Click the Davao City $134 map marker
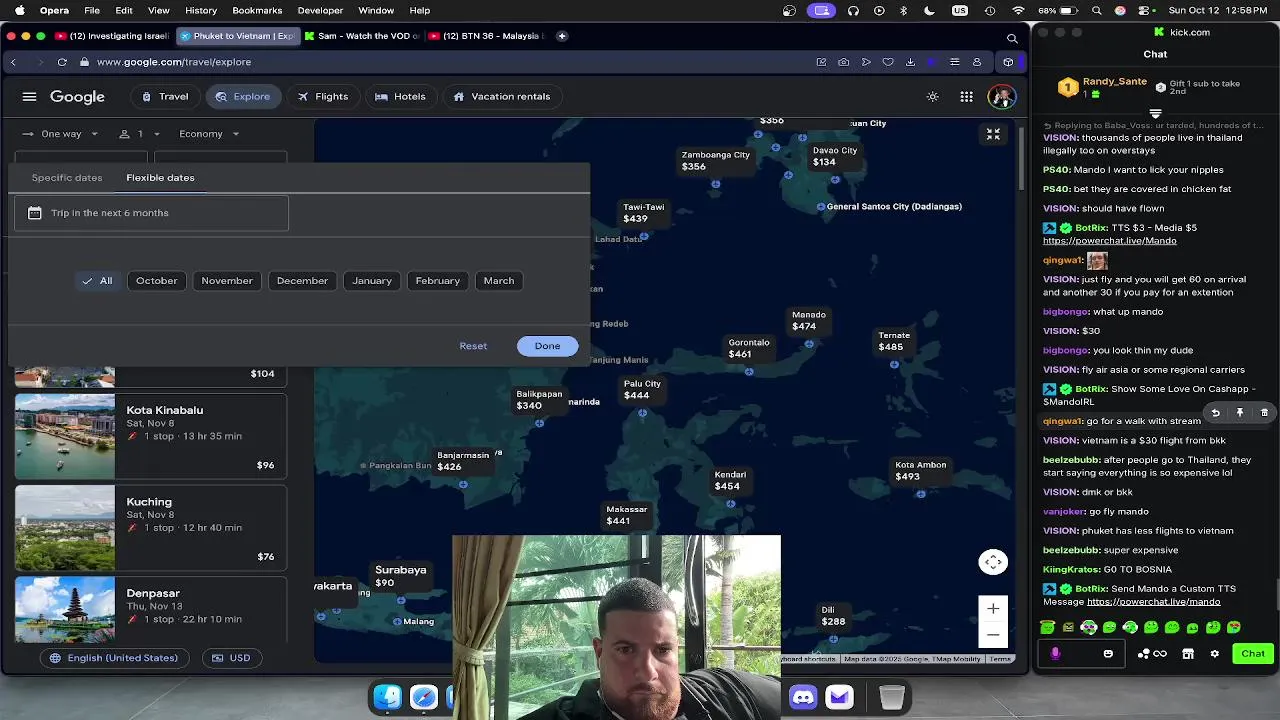This screenshot has height=720, width=1280. (x=834, y=156)
